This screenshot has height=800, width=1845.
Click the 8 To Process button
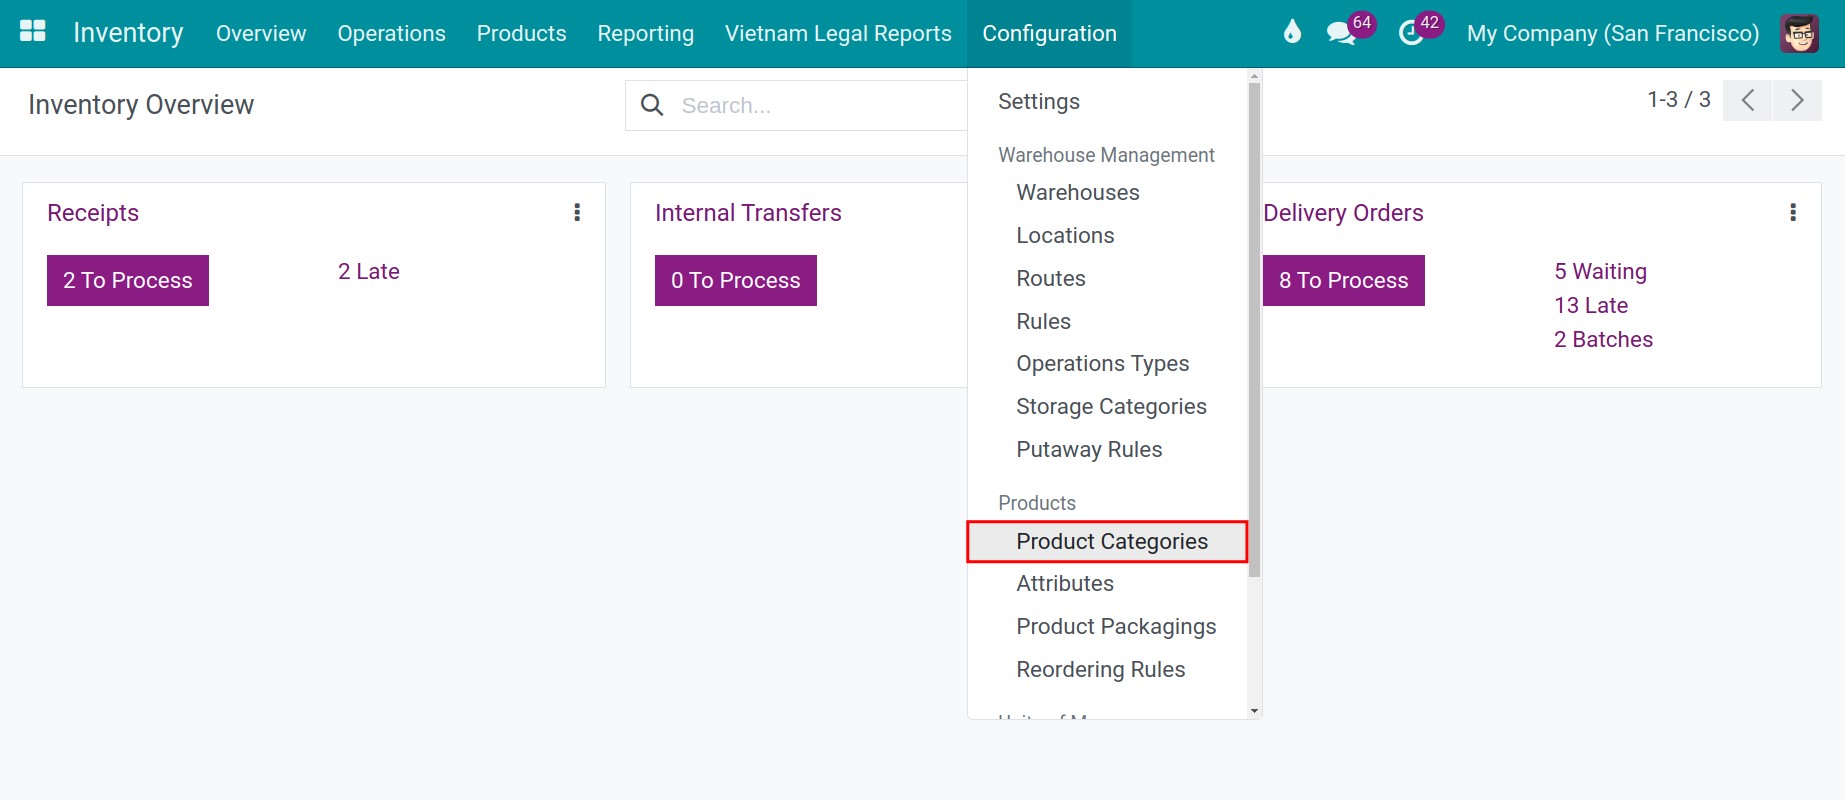pyautogui.click(x=1344, y=280)
